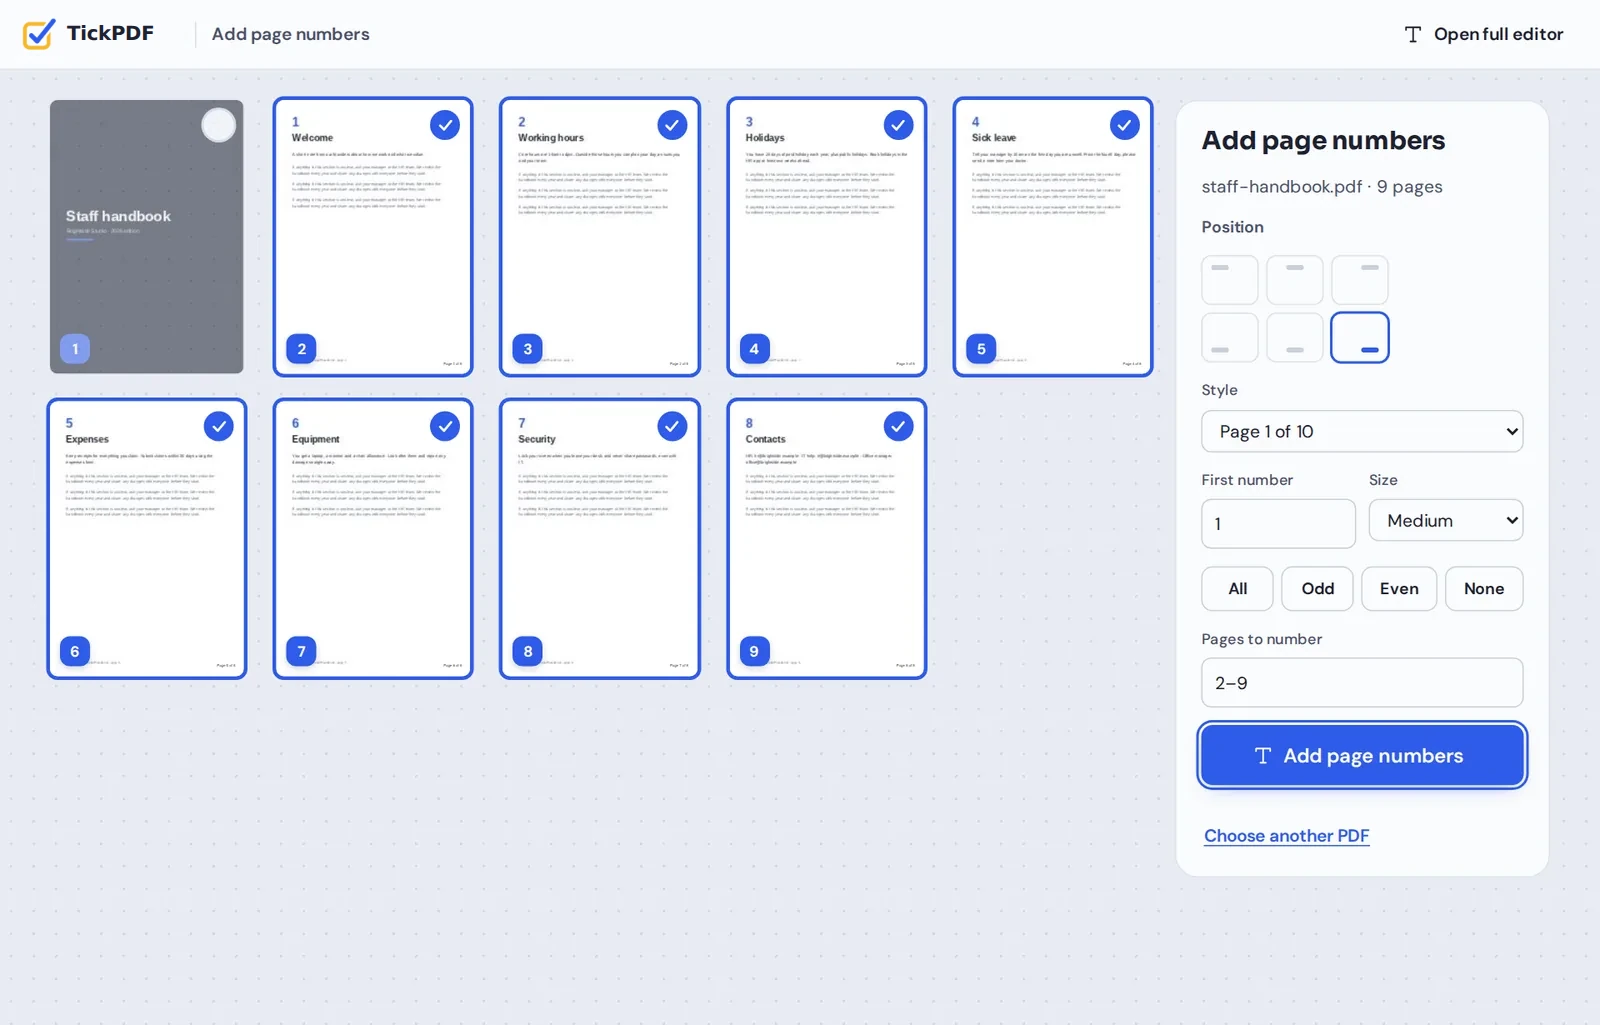Select bottom-right position for page numbers
This screenshot has height=1025, width=1600.
pyautogui.click(x=1360, y=337)
